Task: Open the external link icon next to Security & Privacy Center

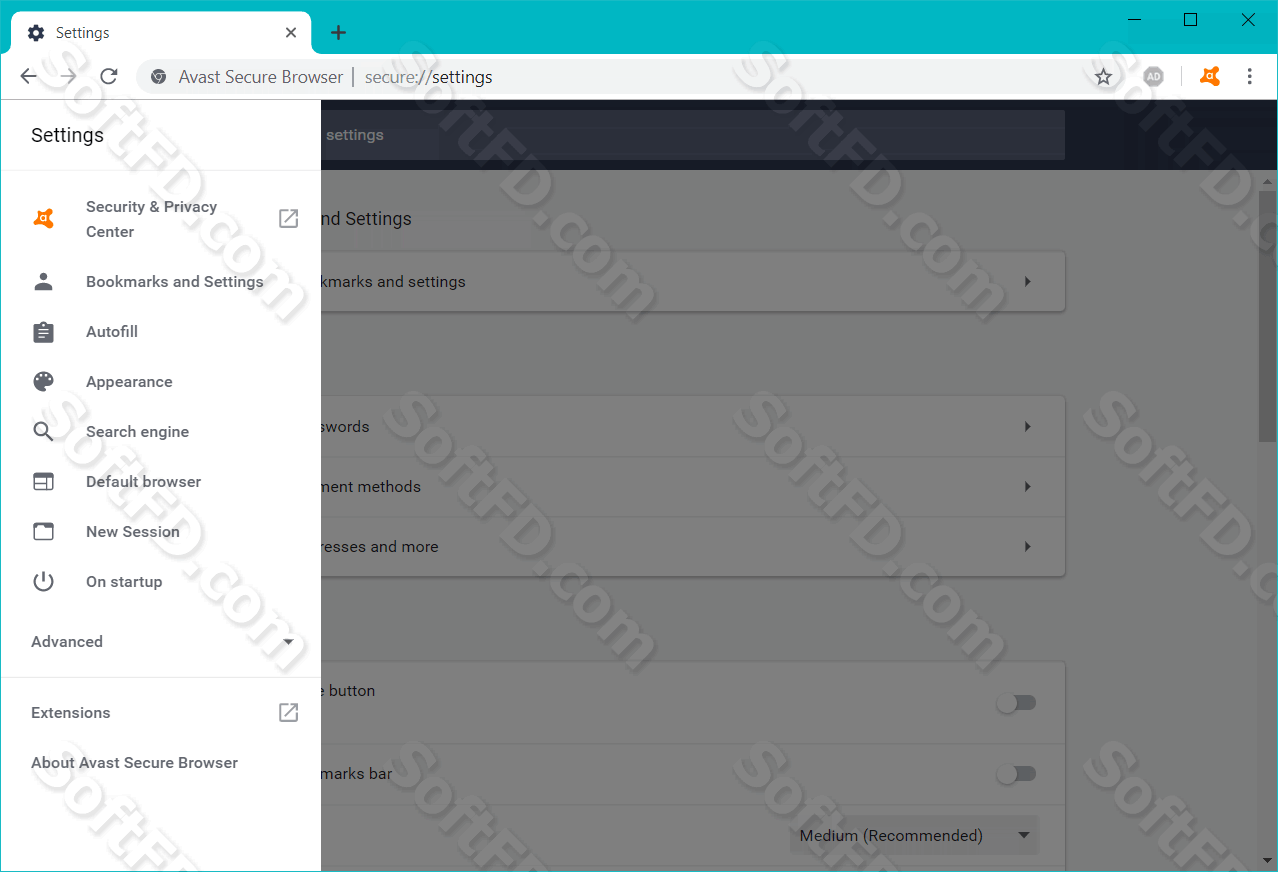Action: pos(288,218)
